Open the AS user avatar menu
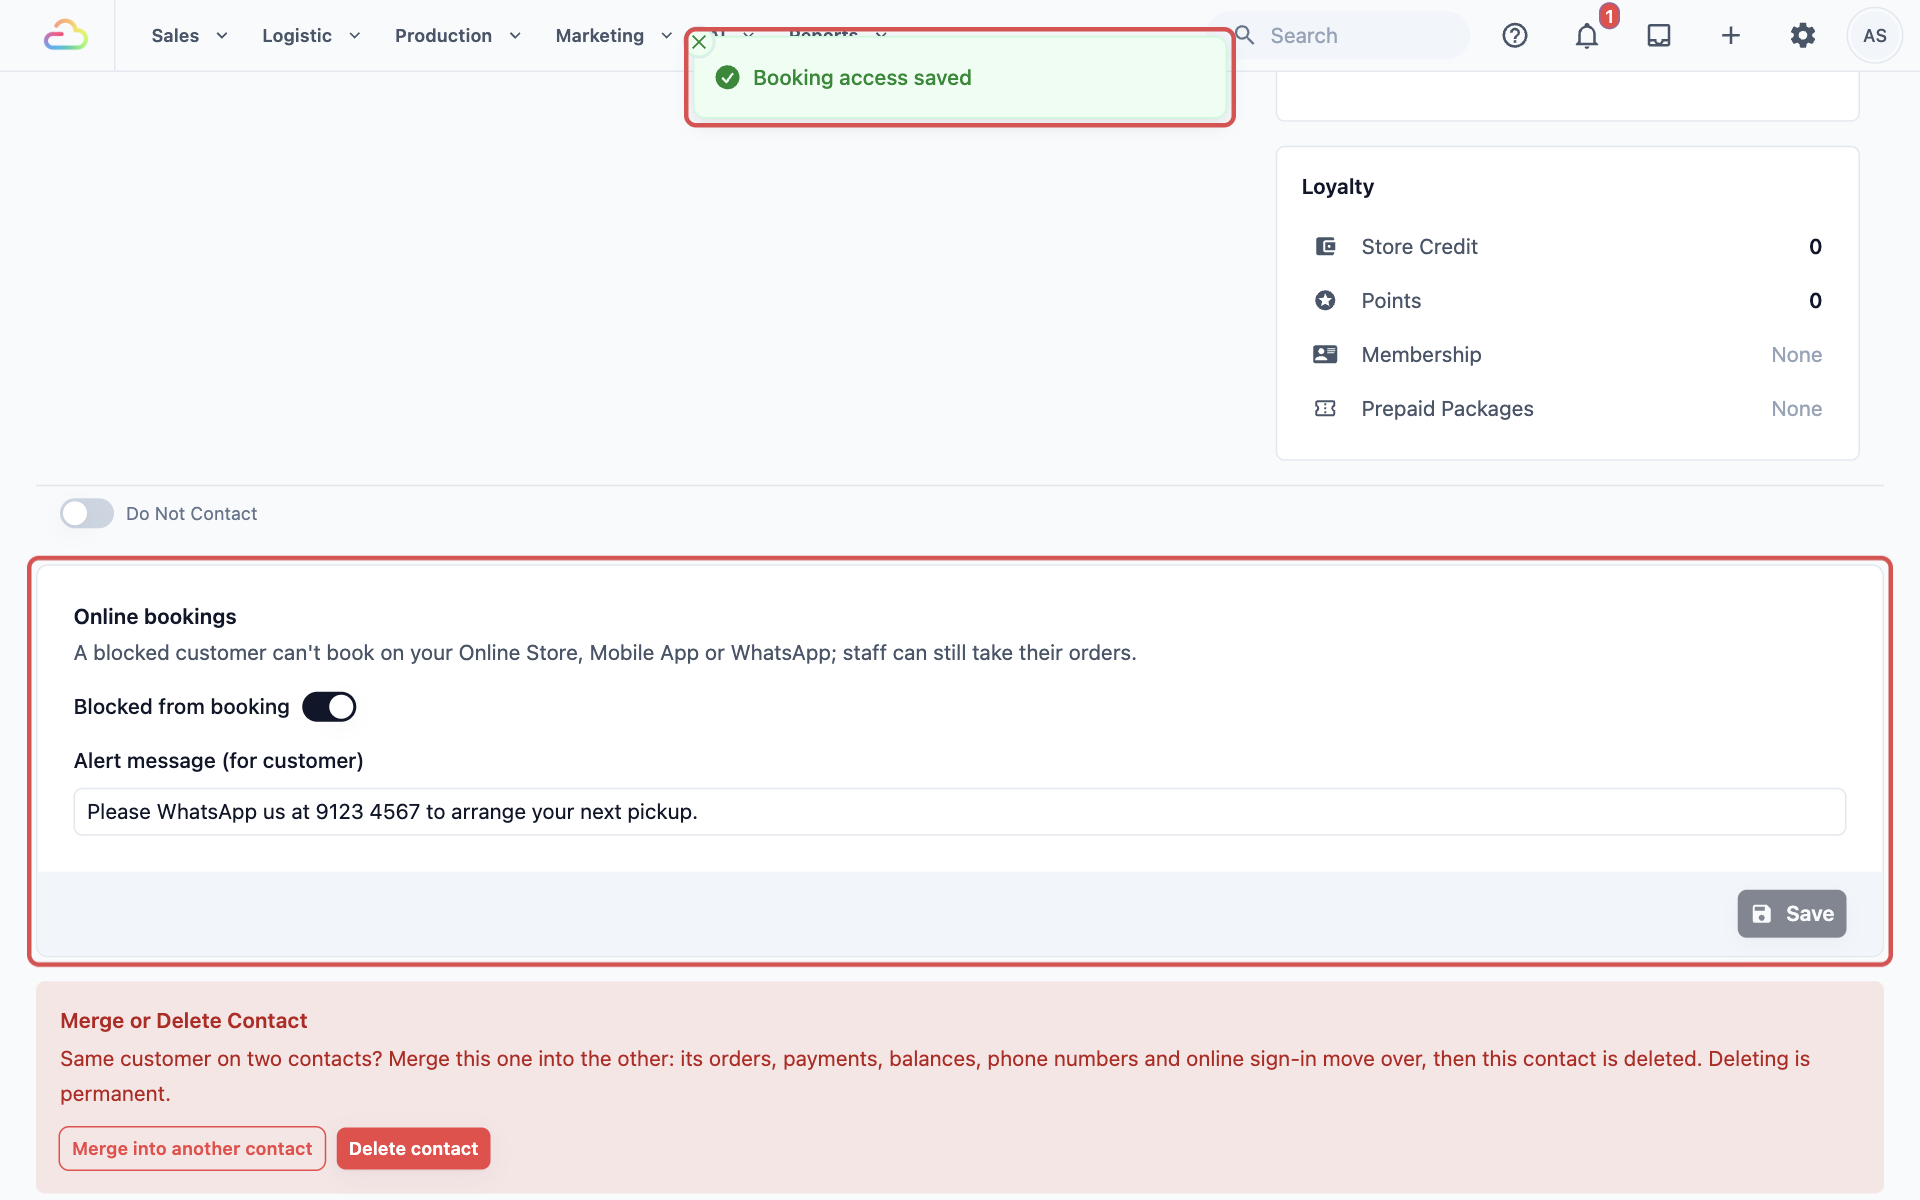Image resolution: width=1920 pixels, height=1200 pixels. coord(1875,36)
